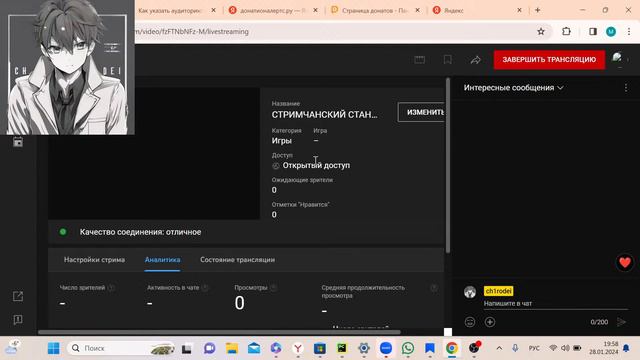Open Yandex Browser from the taskbar

coord(298,348)
